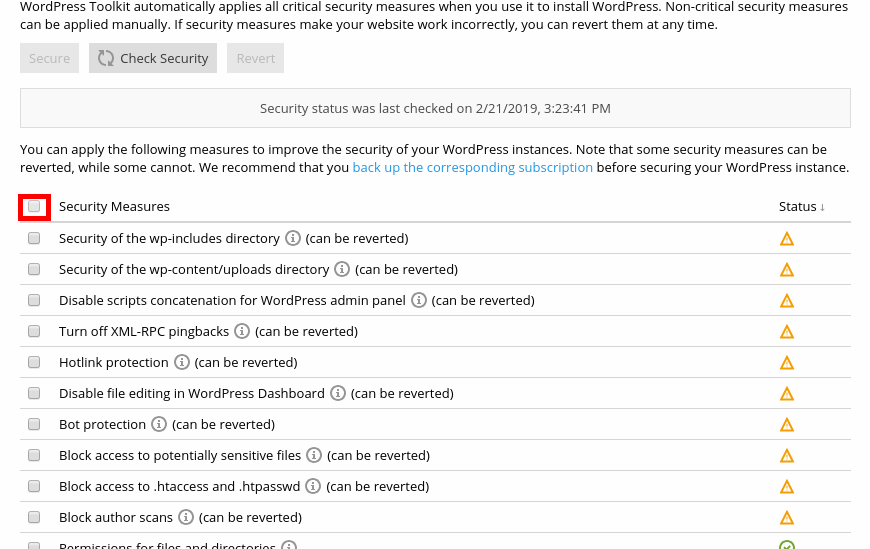Click info icon for sensitive files measure
The image size is (870, 549).
pos(314,455)
